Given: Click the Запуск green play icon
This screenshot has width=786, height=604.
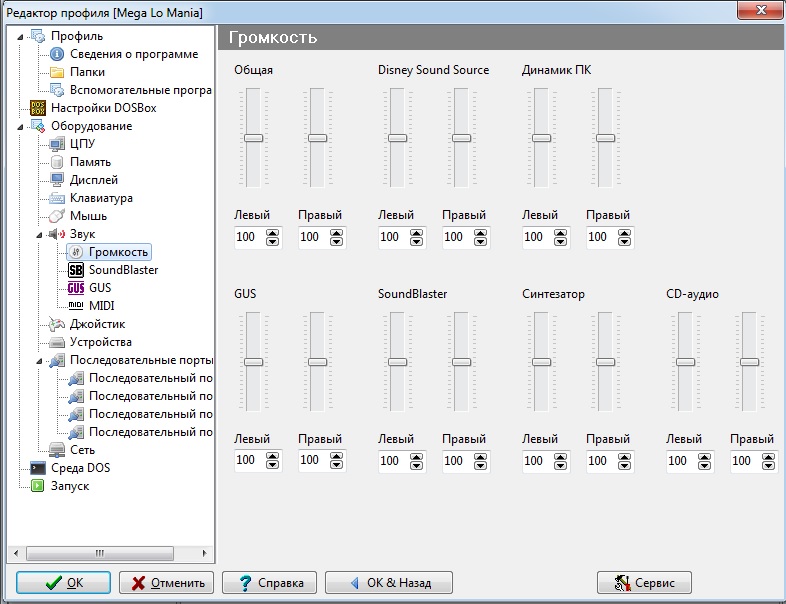Looking at the screenshot, I should (x=38, y=486).
